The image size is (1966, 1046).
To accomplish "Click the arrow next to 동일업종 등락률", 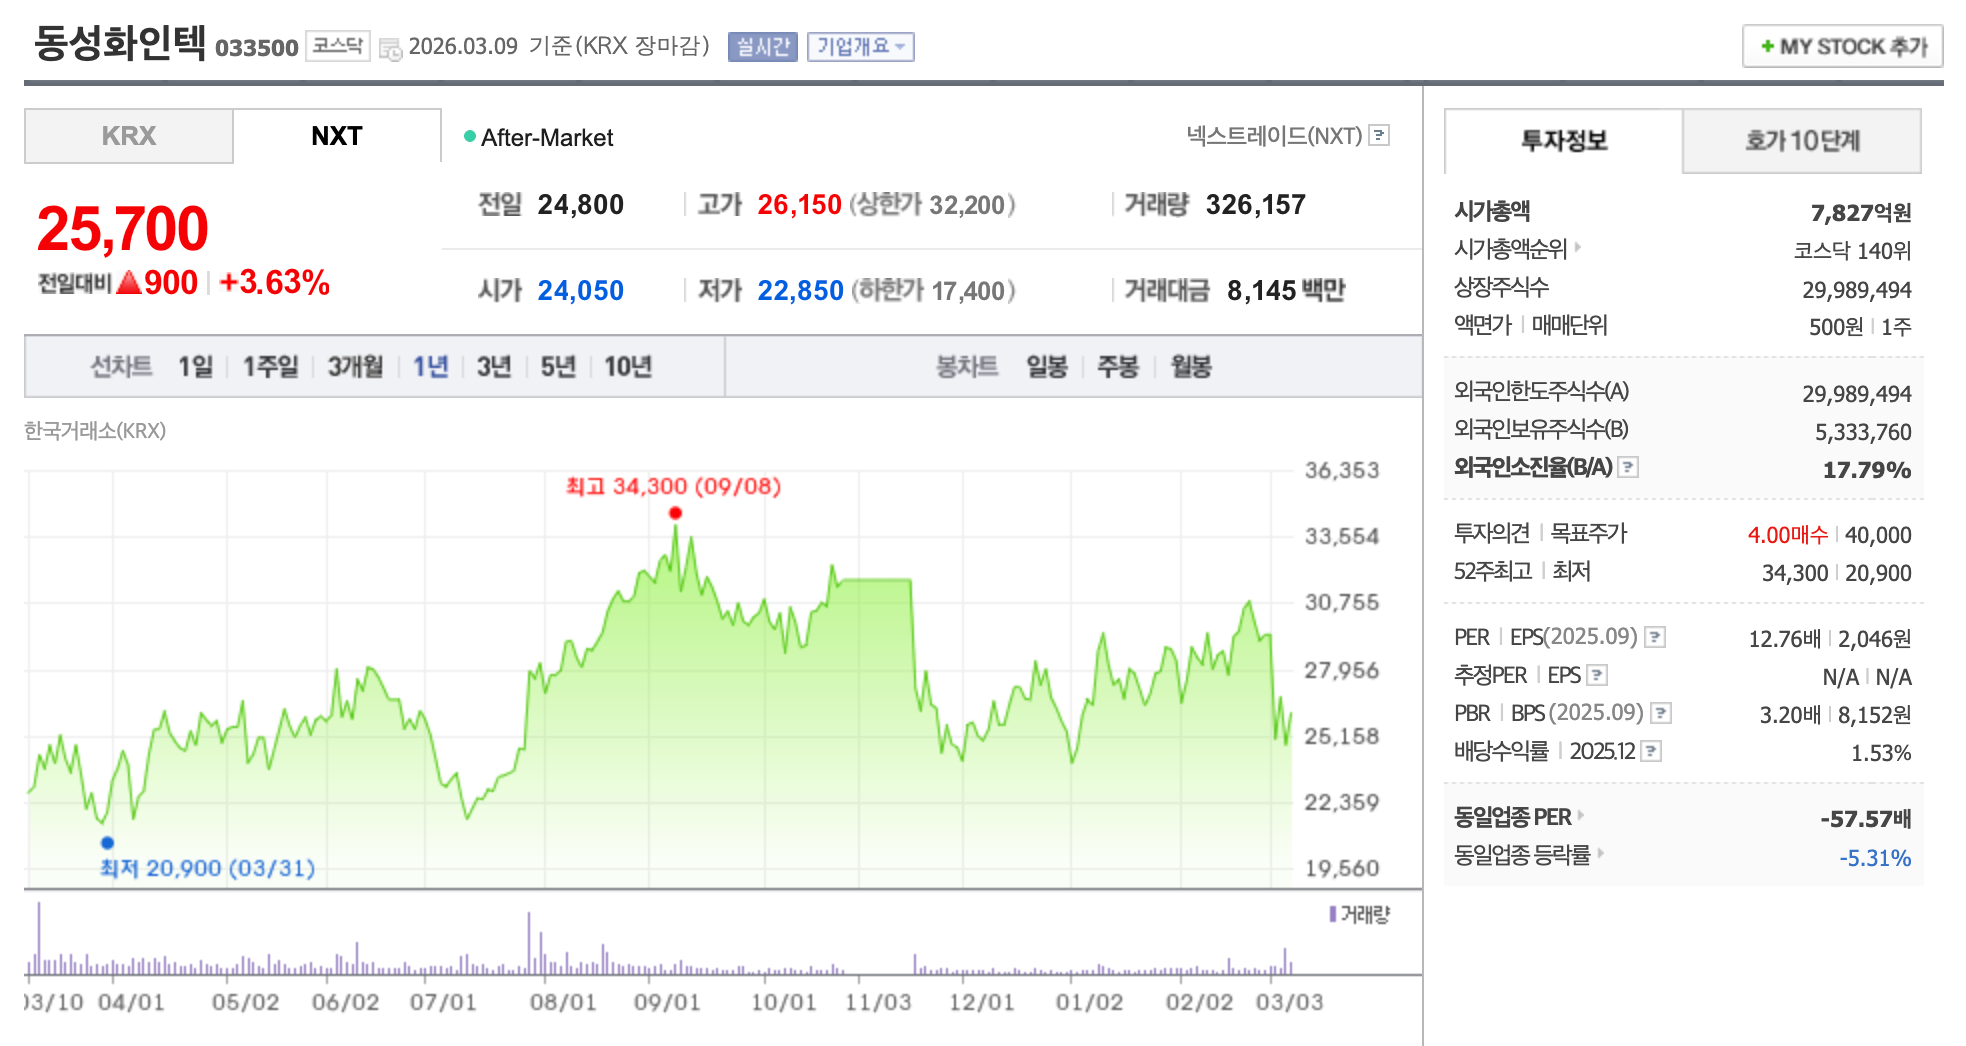I will 1600,853.
